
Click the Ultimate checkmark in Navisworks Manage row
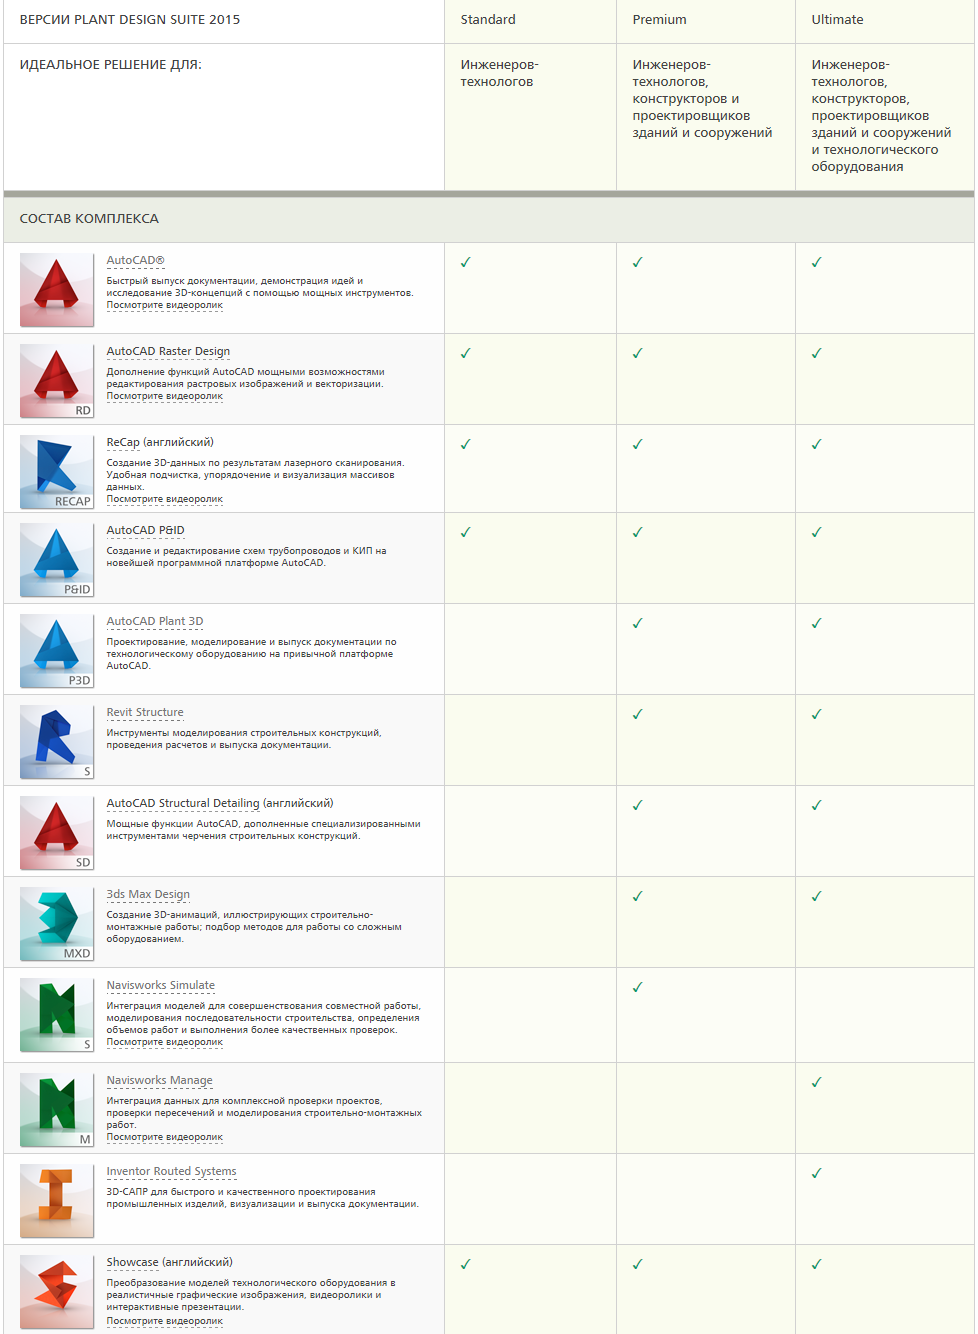point(817,1082)
